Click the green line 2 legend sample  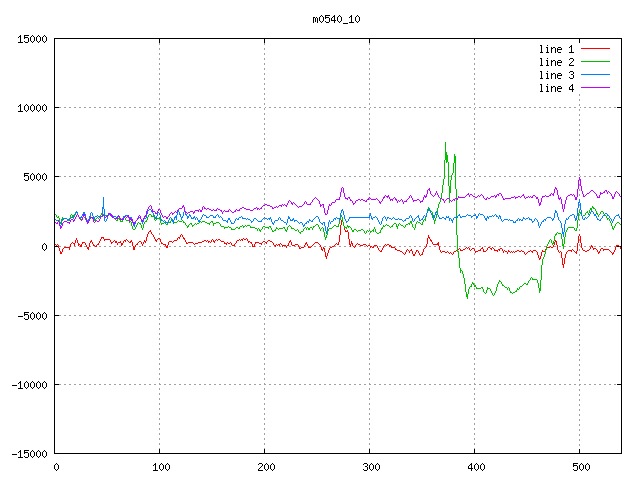click(596, 62)
